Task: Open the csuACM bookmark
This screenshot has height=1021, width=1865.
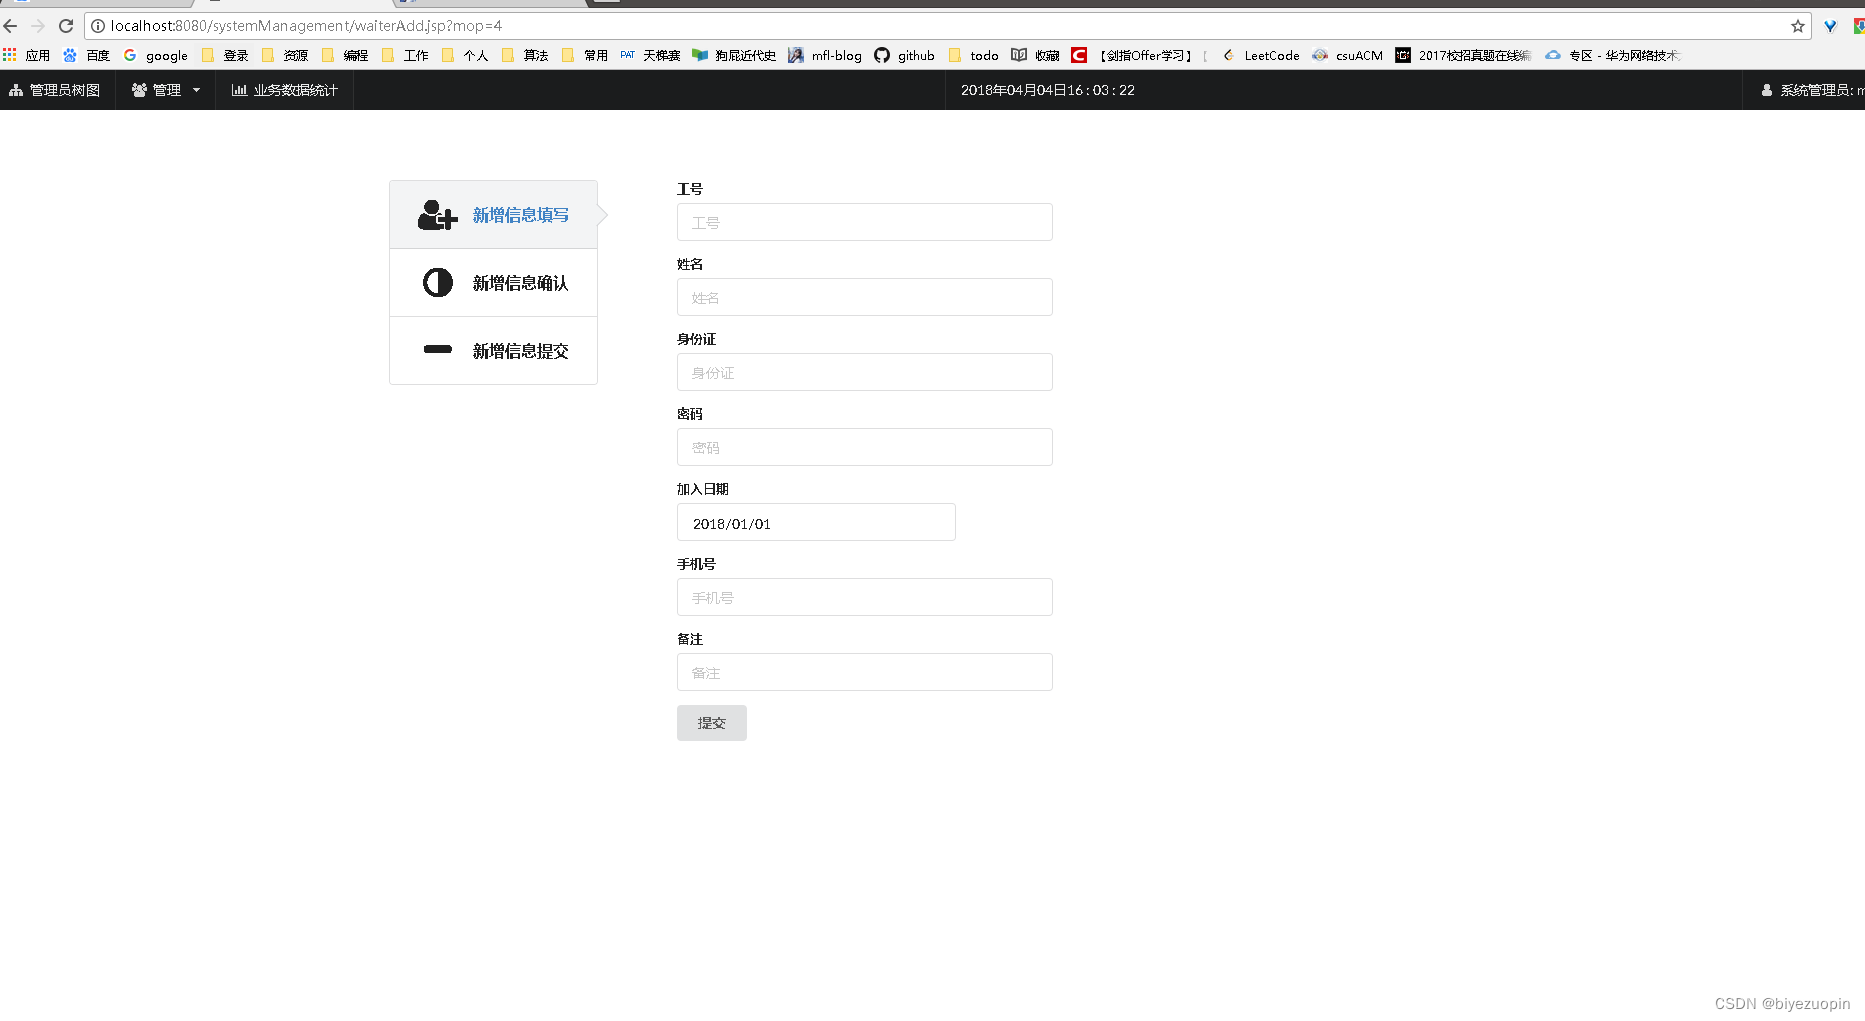Action: click(x=1348, y=55)
